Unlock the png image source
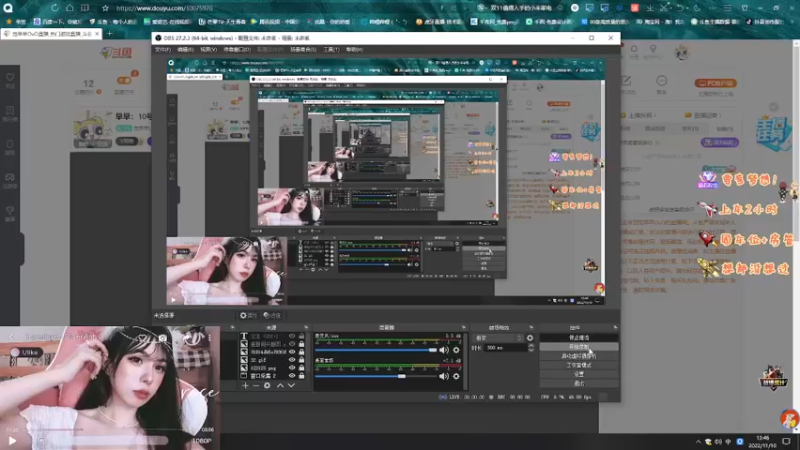800x450 pixels. tap(302, 368)
